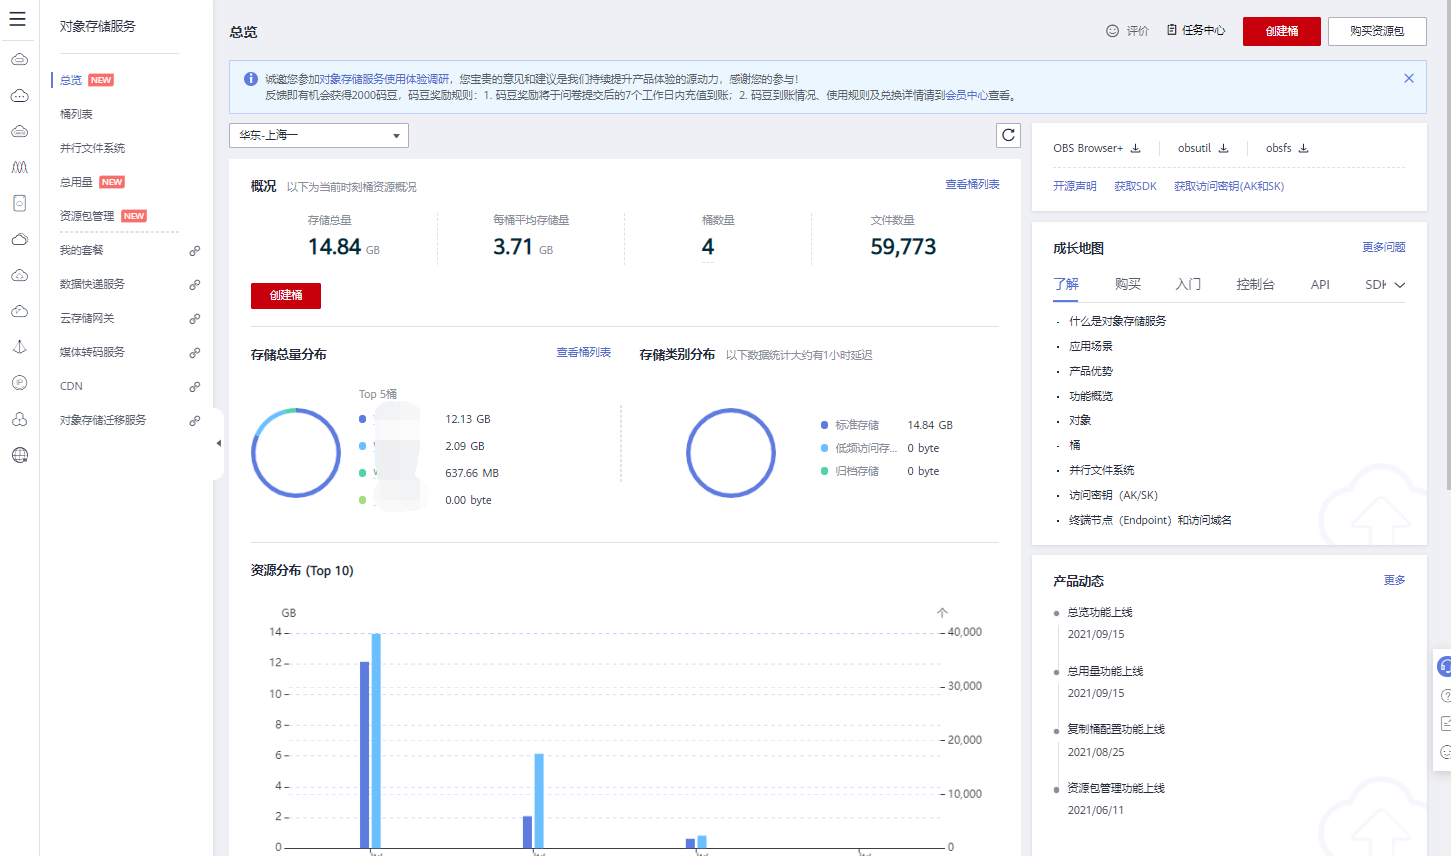Click 更多问题 in the 成长地图 panel
Image resolution: width=1451 pixels, height=856 pixels.
tap(1384, 247)
